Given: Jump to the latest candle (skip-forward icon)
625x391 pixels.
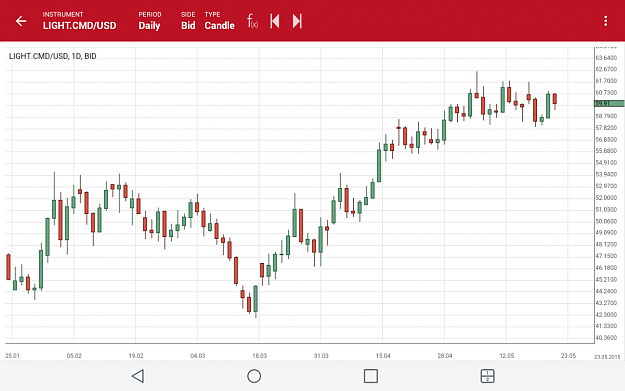Looking at the screenshot, I should coord(297,21).
